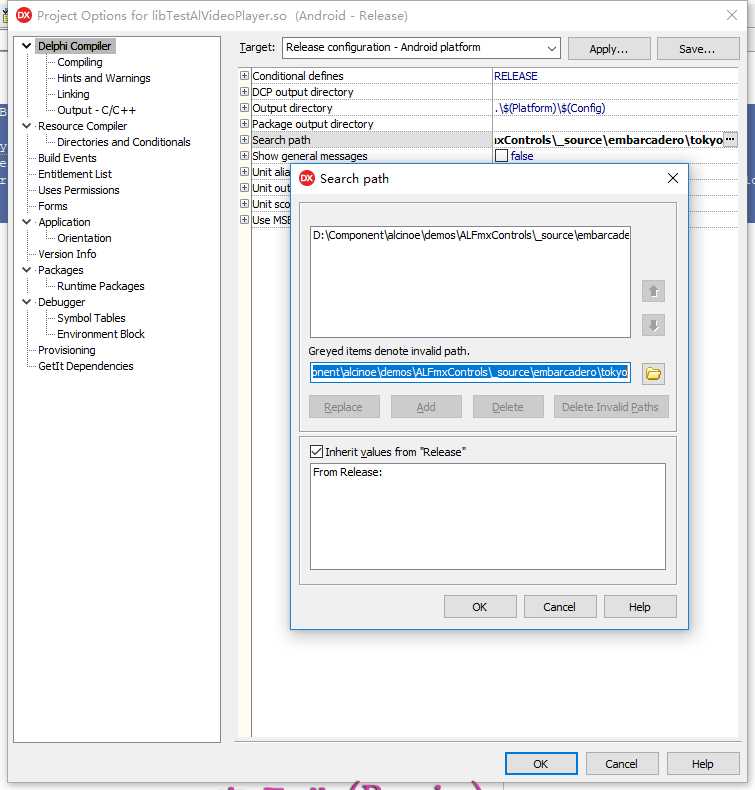Open the Target configuration dropdown
Image resolution: width=755 pixels, height=790 pixels.
(552, 48)
